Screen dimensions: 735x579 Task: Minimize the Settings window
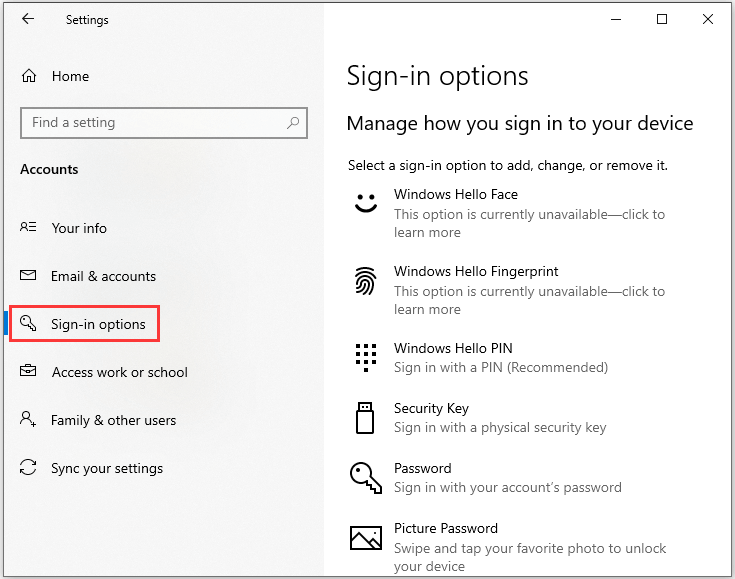click(616, 19)
